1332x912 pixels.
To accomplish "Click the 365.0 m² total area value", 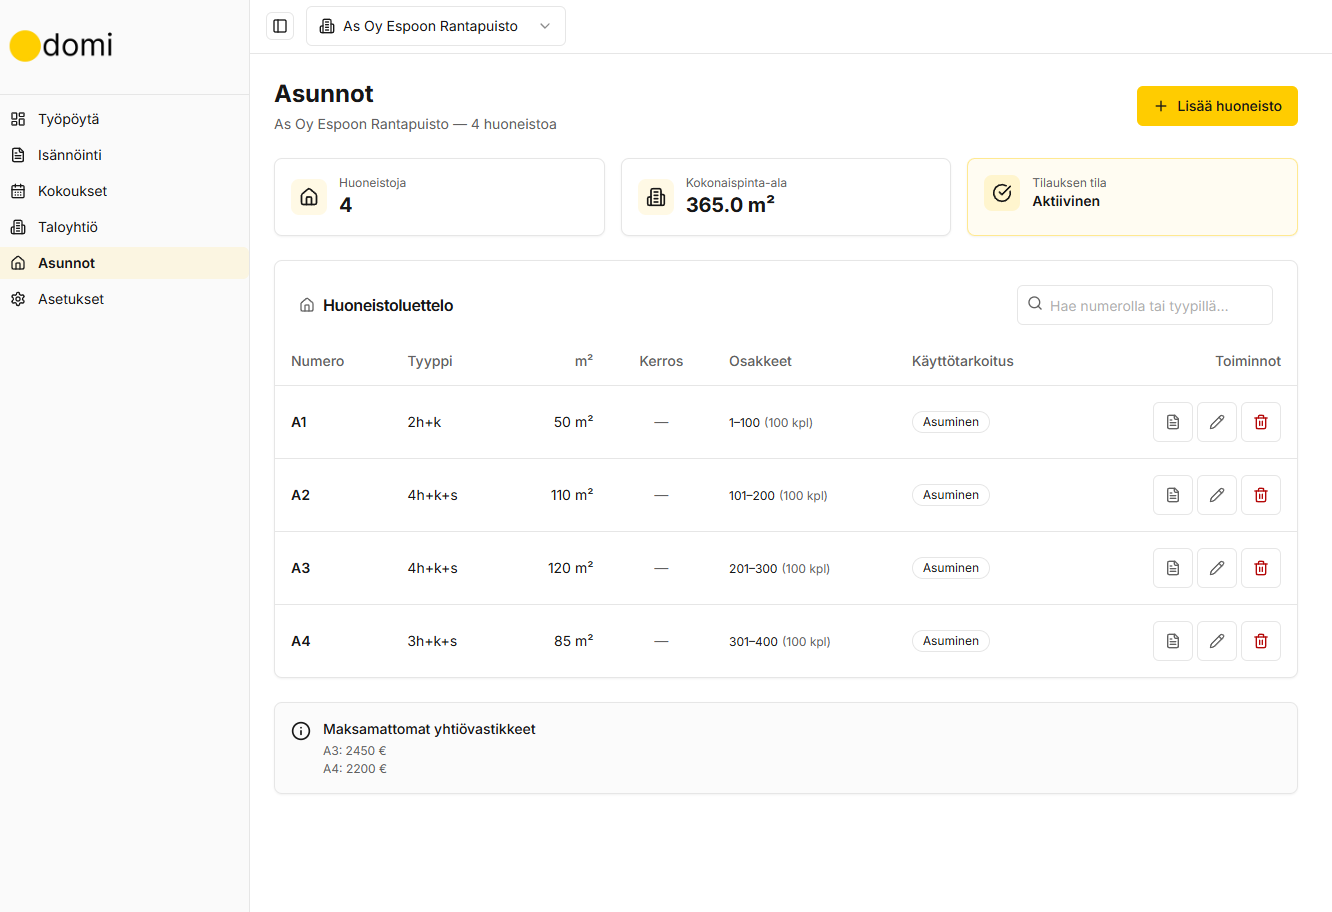I will [x=730, y=205].
